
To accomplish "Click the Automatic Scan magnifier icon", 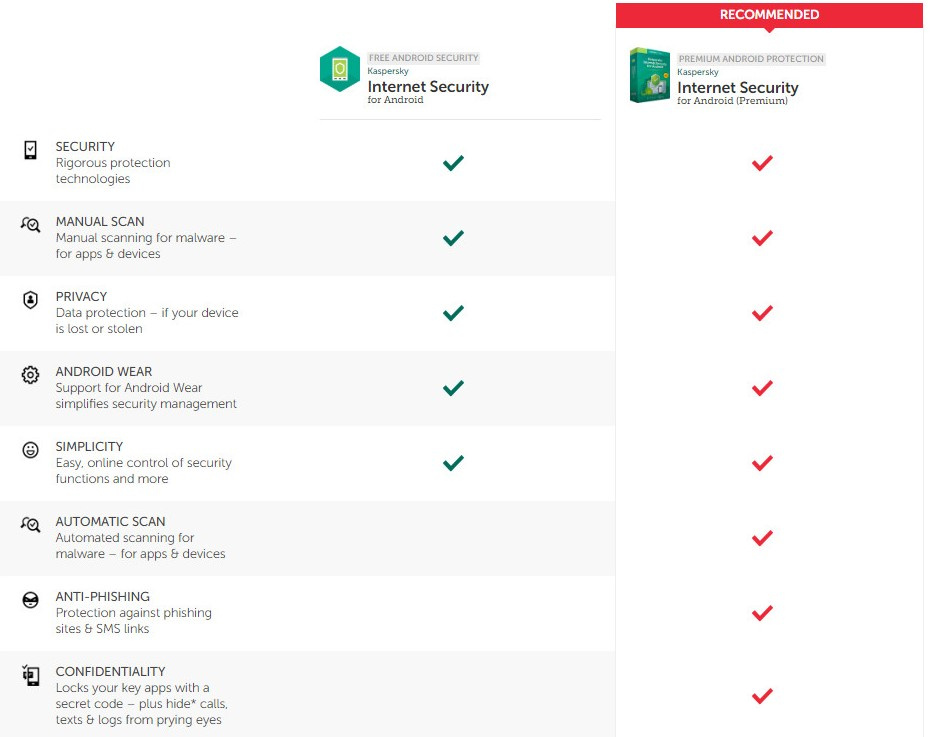I will [31, 525].
